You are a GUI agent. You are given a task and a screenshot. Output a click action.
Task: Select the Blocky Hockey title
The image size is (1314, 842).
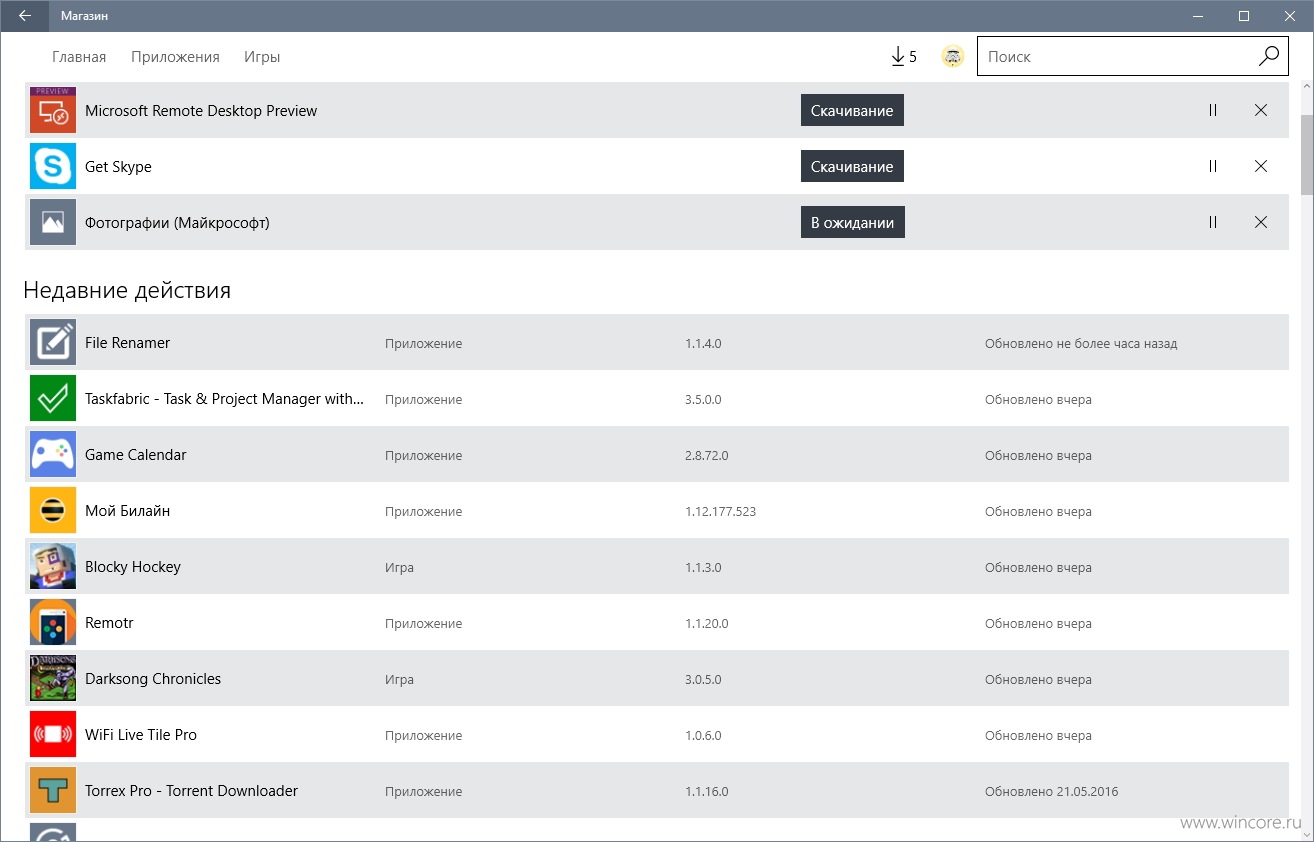133,567
